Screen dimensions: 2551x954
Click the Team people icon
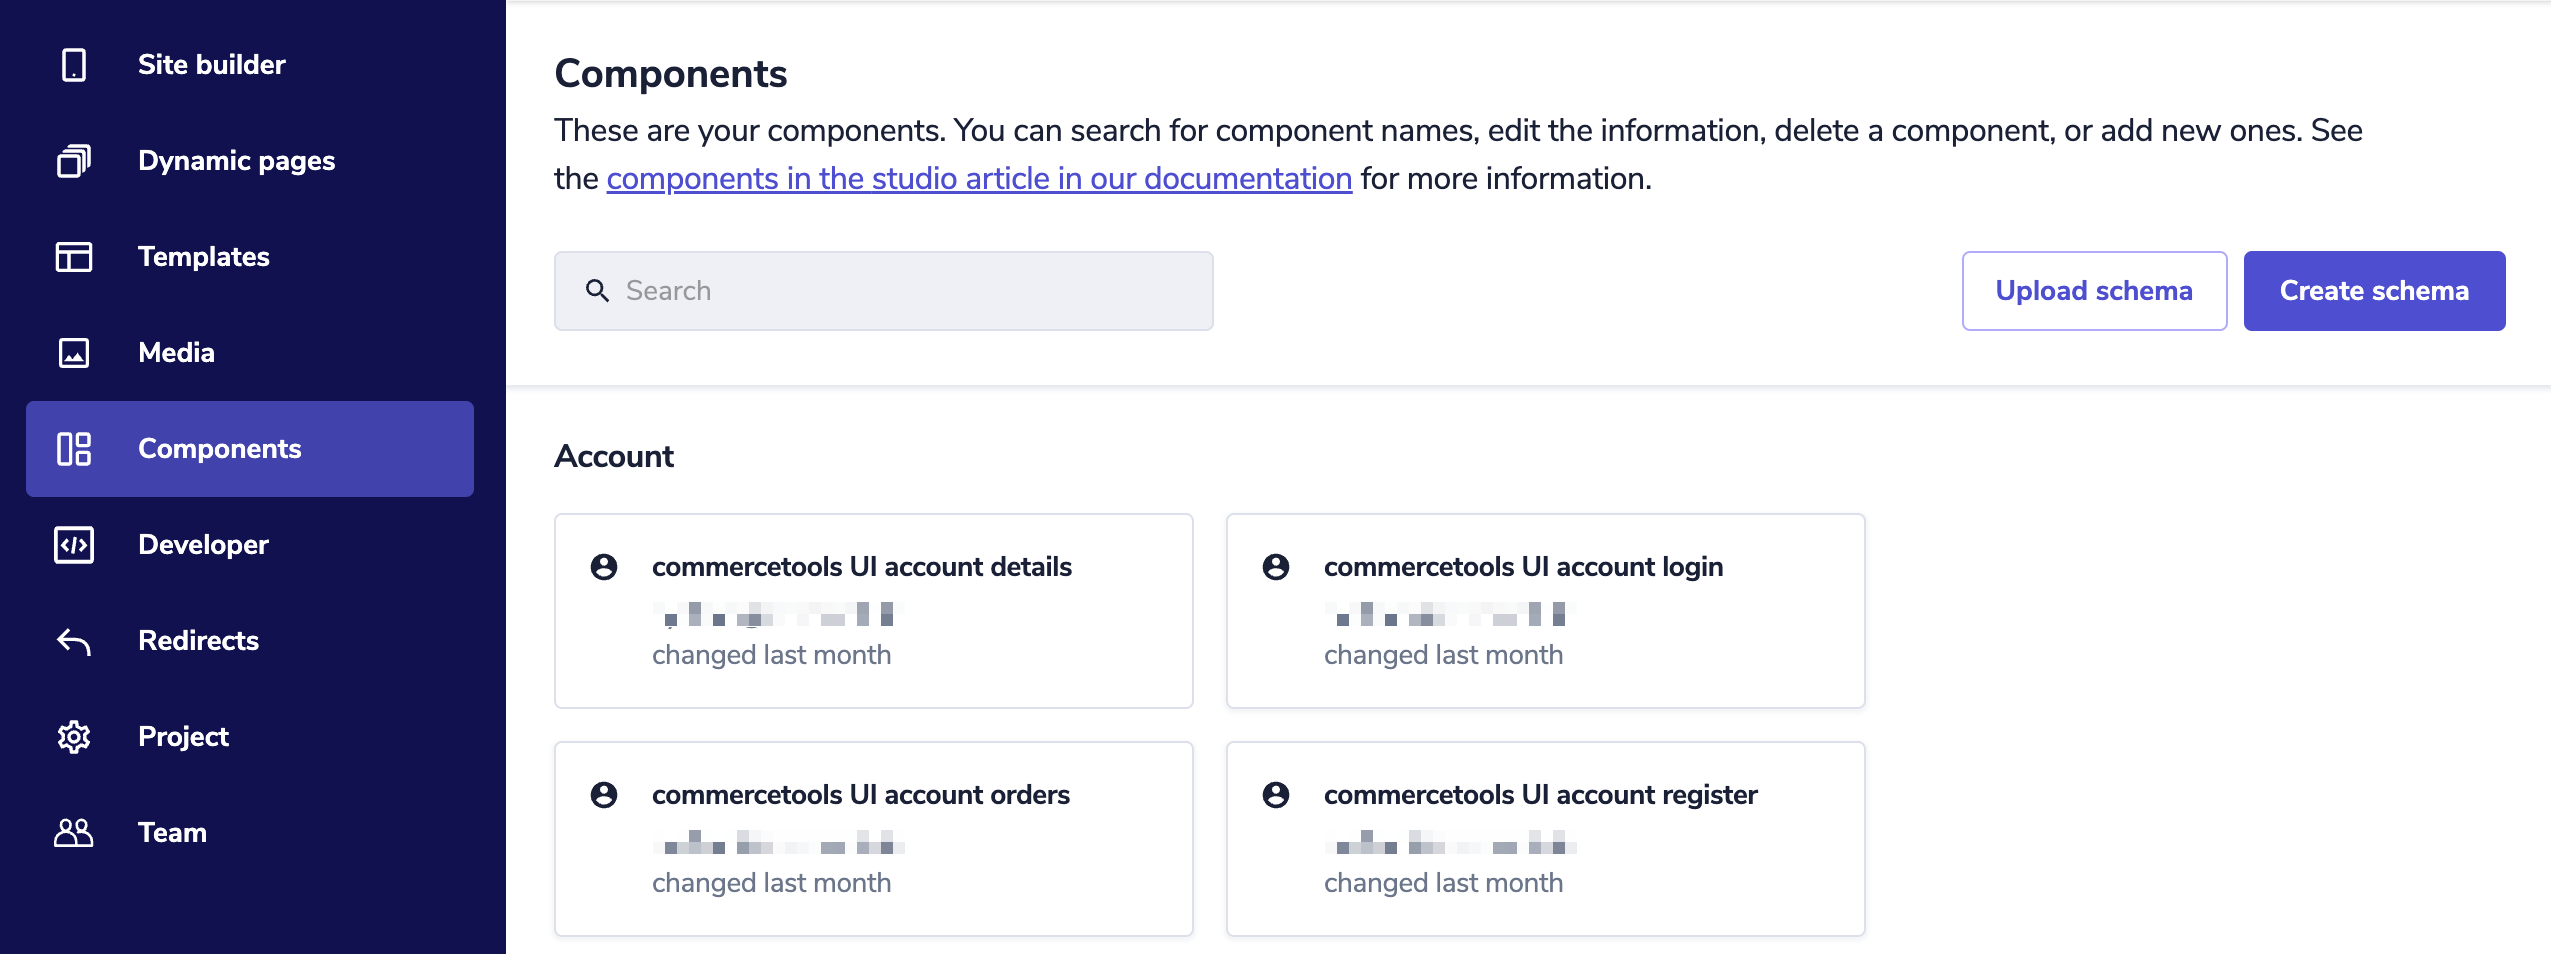pos(74,833)
